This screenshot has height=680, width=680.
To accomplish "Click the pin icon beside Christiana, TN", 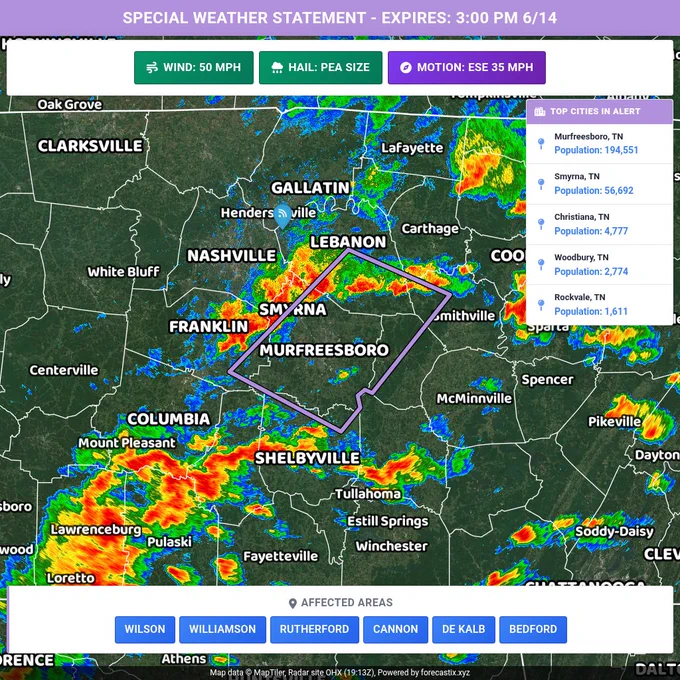I will (x=541, y=224).
